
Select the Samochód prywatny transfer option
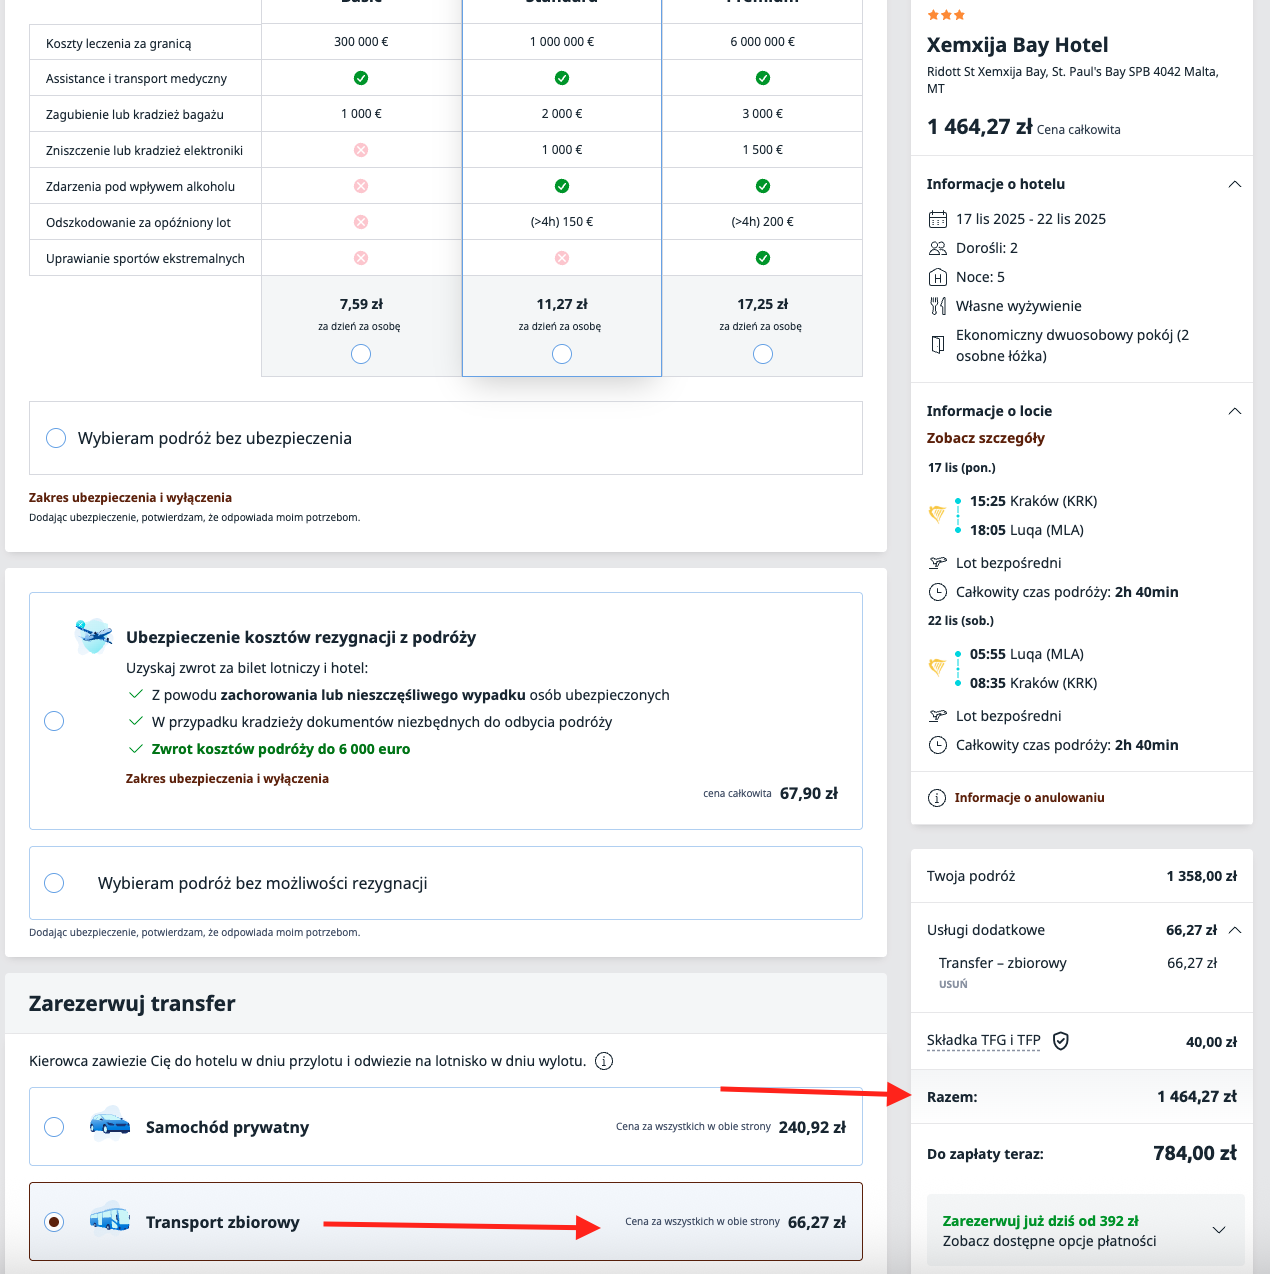click(x=53, y=1126)
